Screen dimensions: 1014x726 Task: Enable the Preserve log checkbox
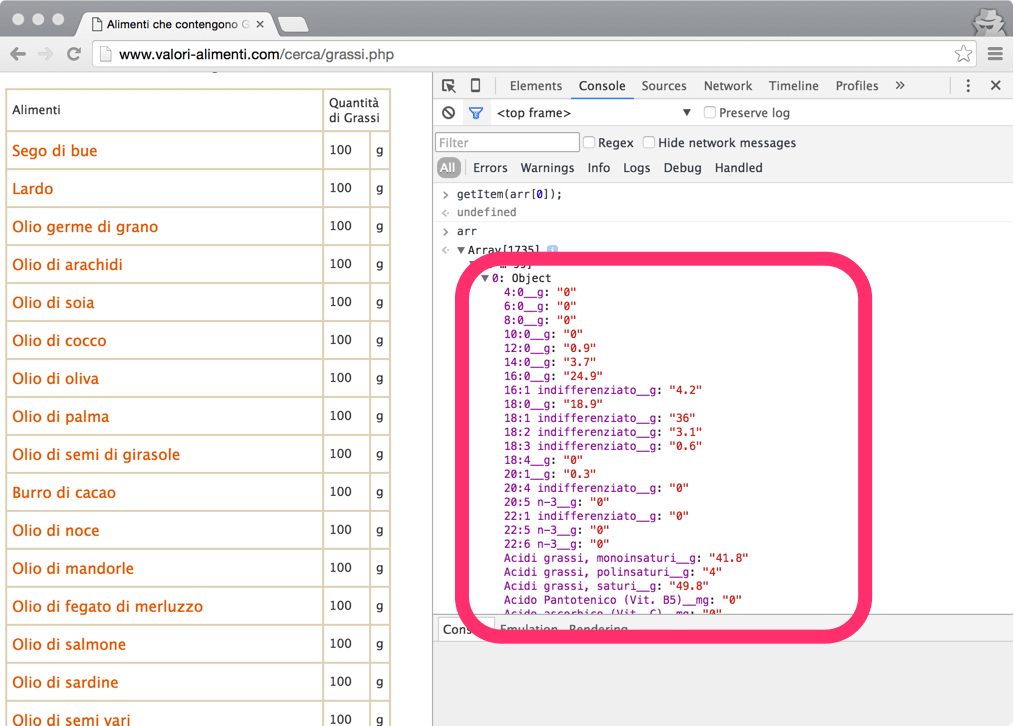[710, 113]
